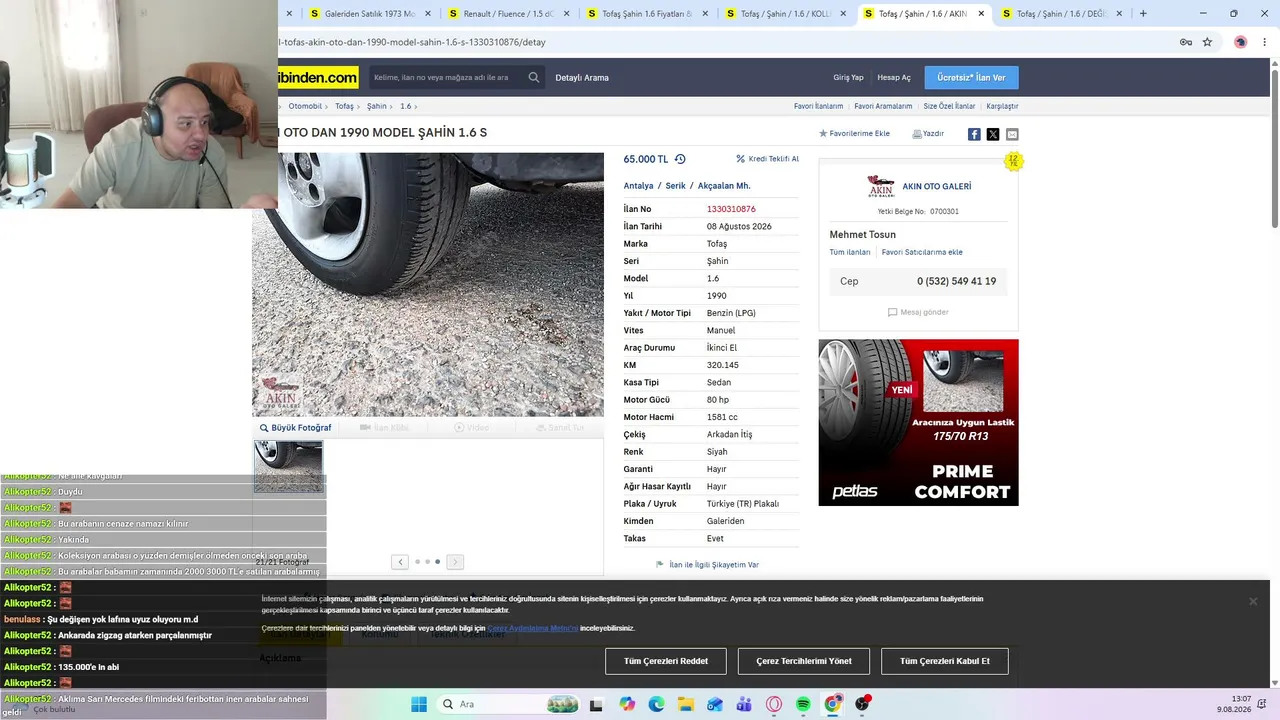Open the Şahin breadcrumb
Viewport: 1280px width, 720px height.
point(376,106)
